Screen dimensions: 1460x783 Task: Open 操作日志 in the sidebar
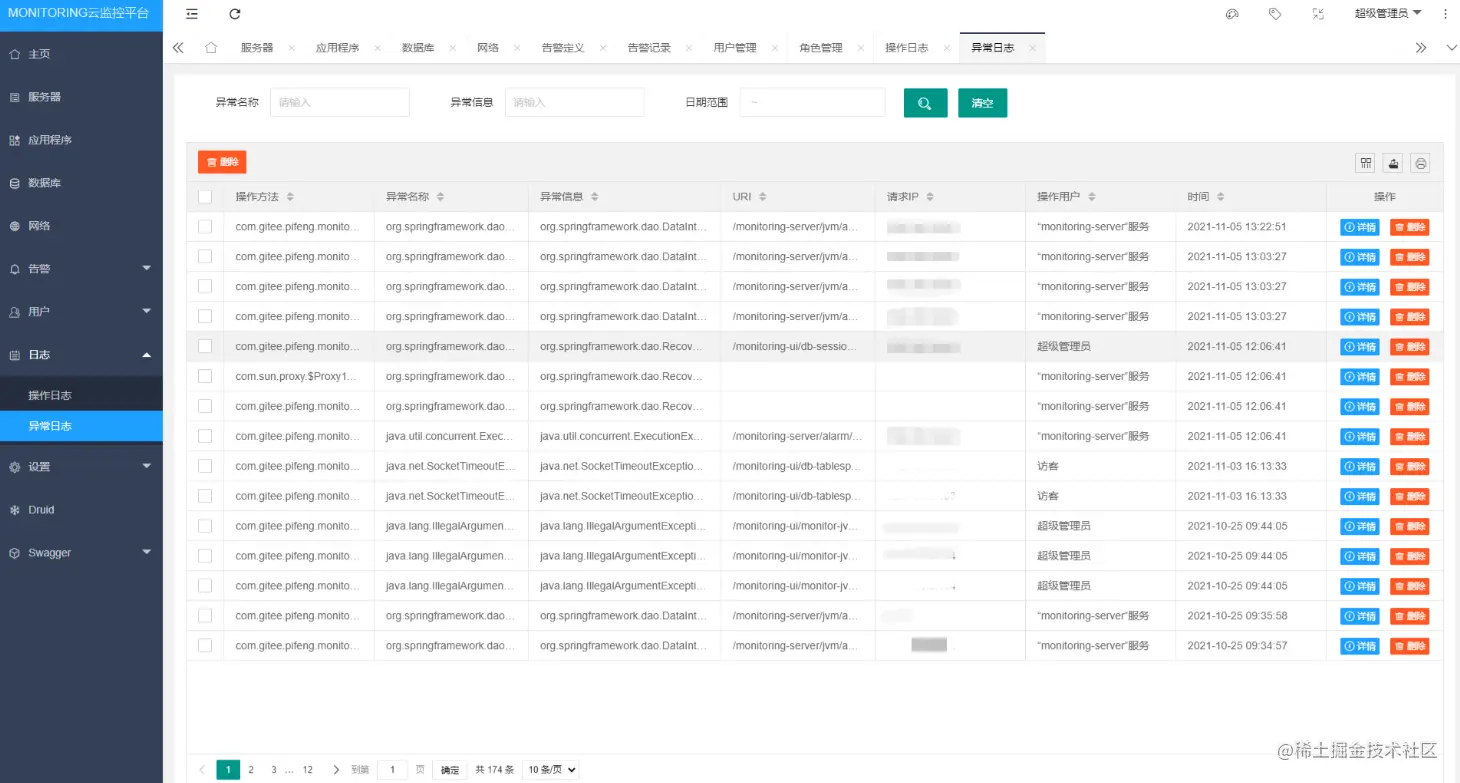81,396
